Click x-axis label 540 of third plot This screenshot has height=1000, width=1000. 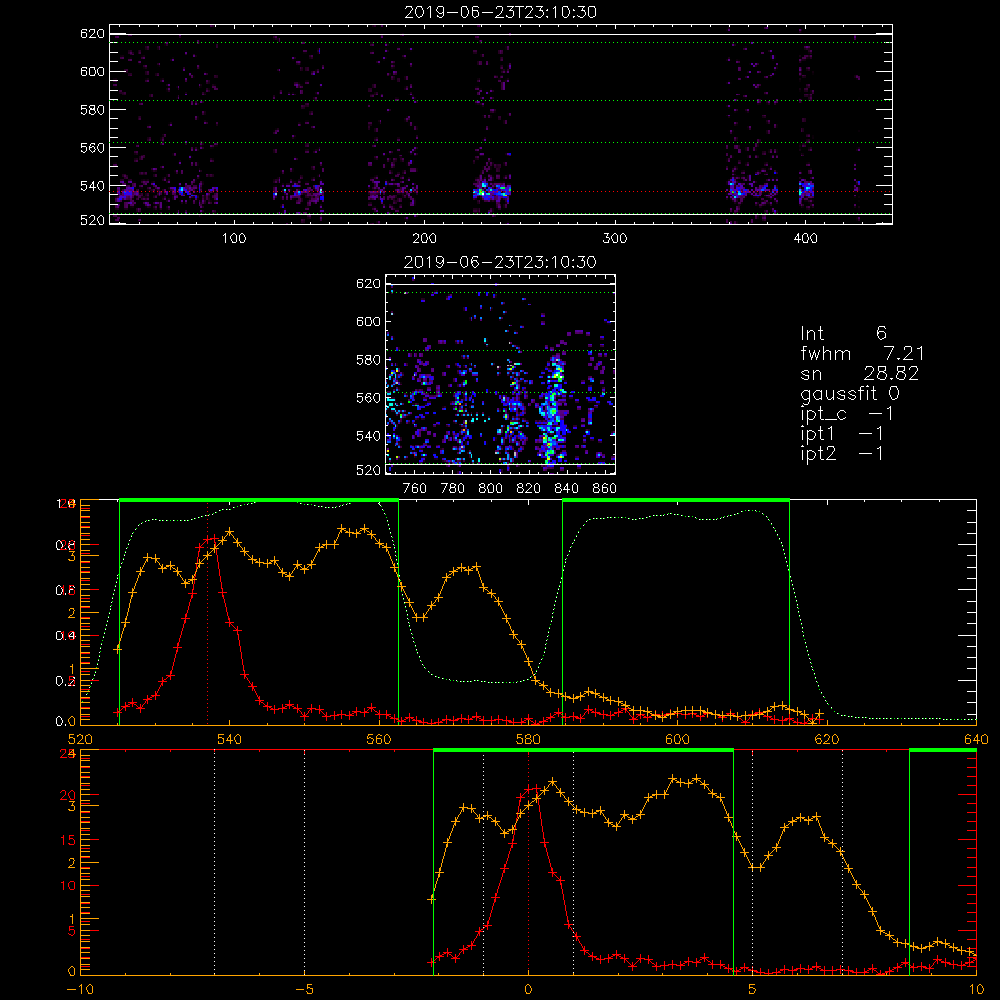coord(230,739)
